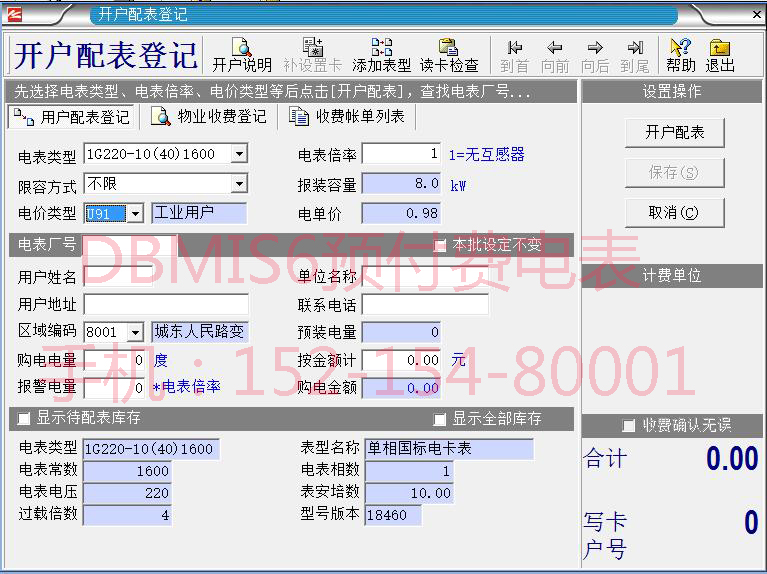Expand the 电表类型 dropdown
The image size is (767, 574).
click(238, 154)
